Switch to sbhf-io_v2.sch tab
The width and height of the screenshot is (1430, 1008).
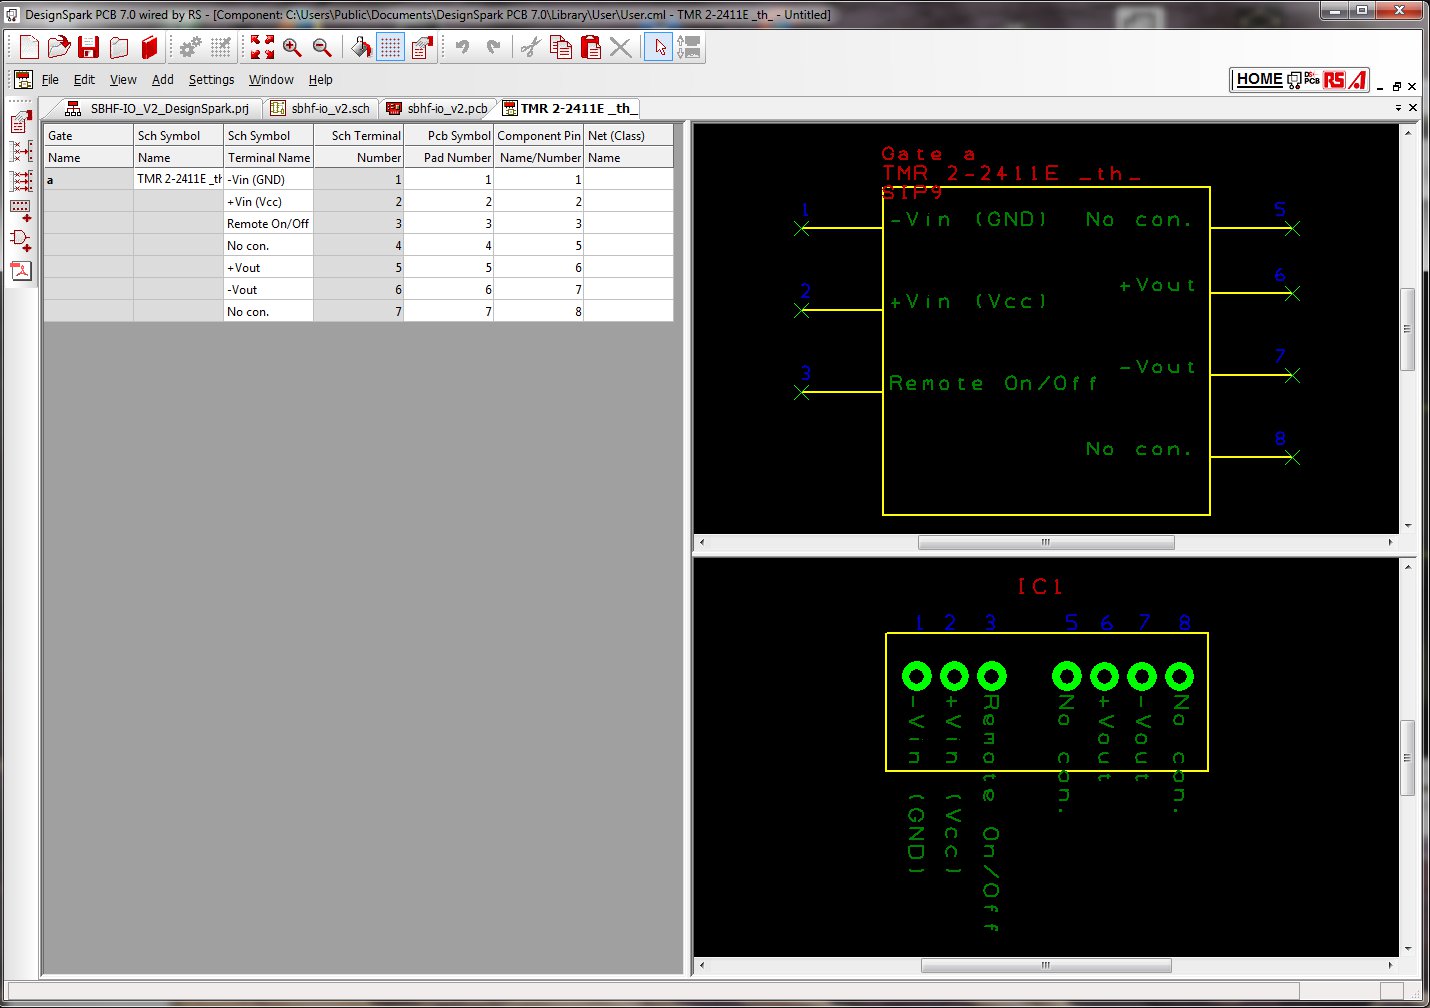click(320, 108)
